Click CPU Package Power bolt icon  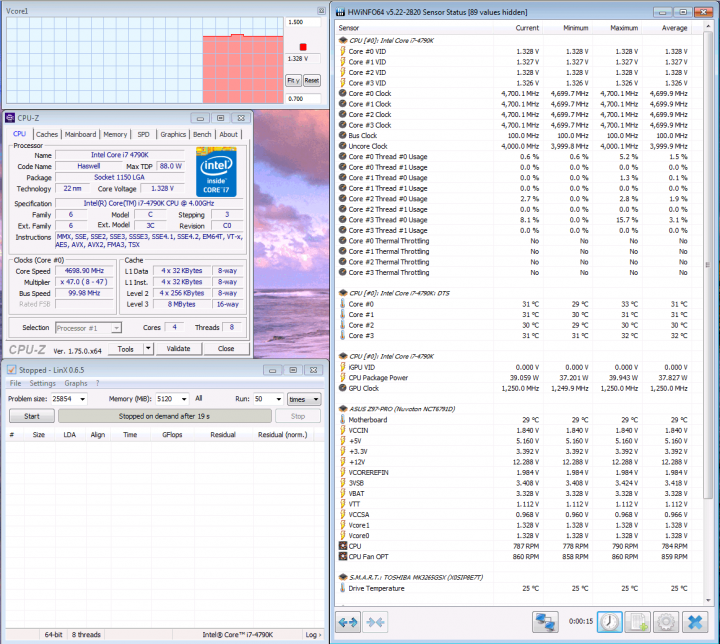pos(343,377)
